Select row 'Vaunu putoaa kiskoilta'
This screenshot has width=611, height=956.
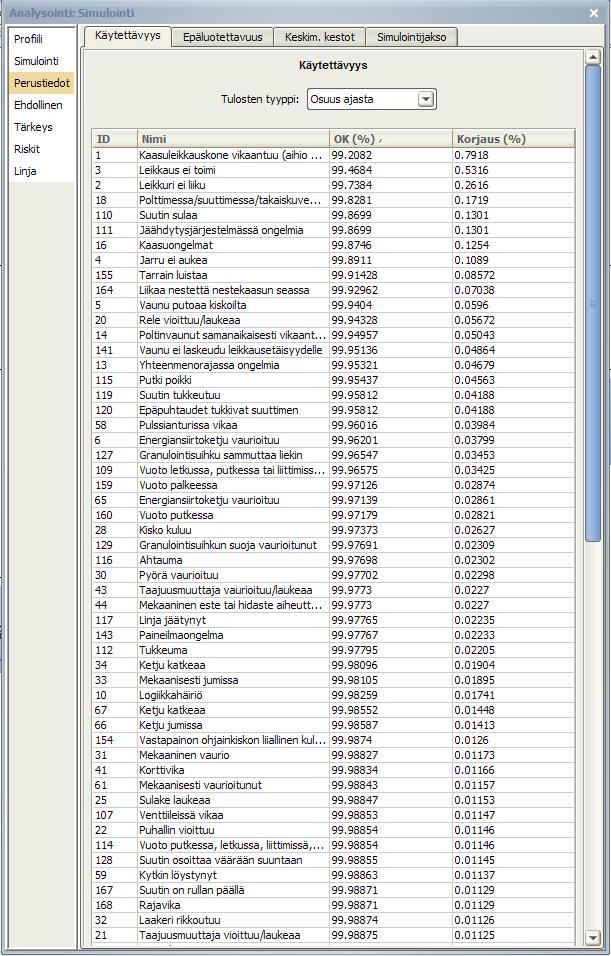tap(334, 305)
